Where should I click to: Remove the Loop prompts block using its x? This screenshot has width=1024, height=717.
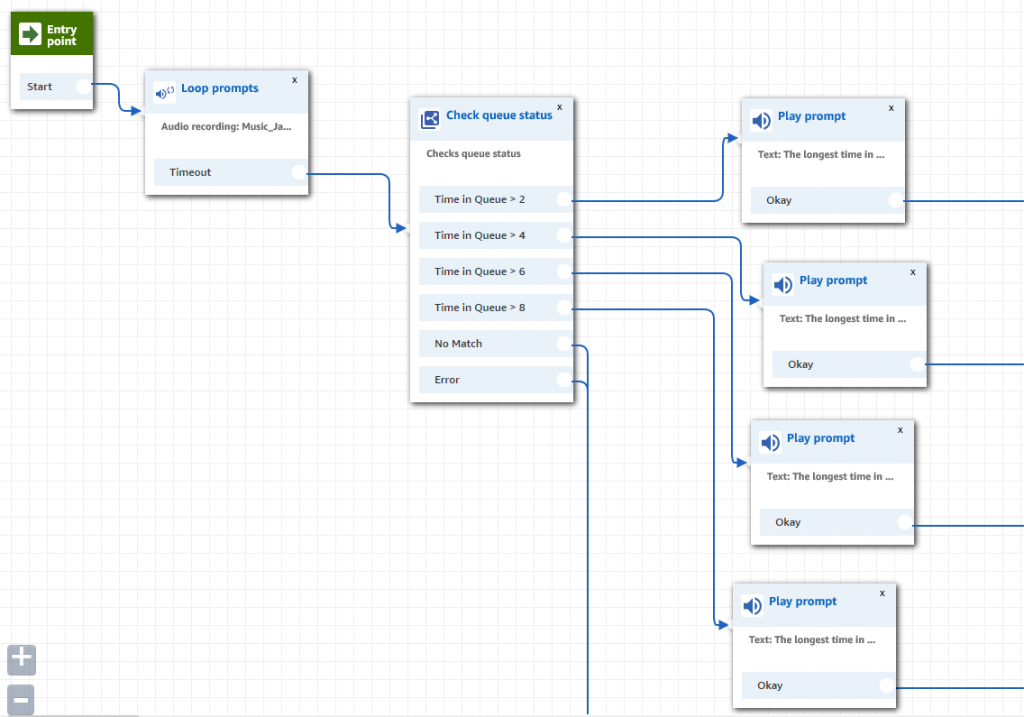294,79
